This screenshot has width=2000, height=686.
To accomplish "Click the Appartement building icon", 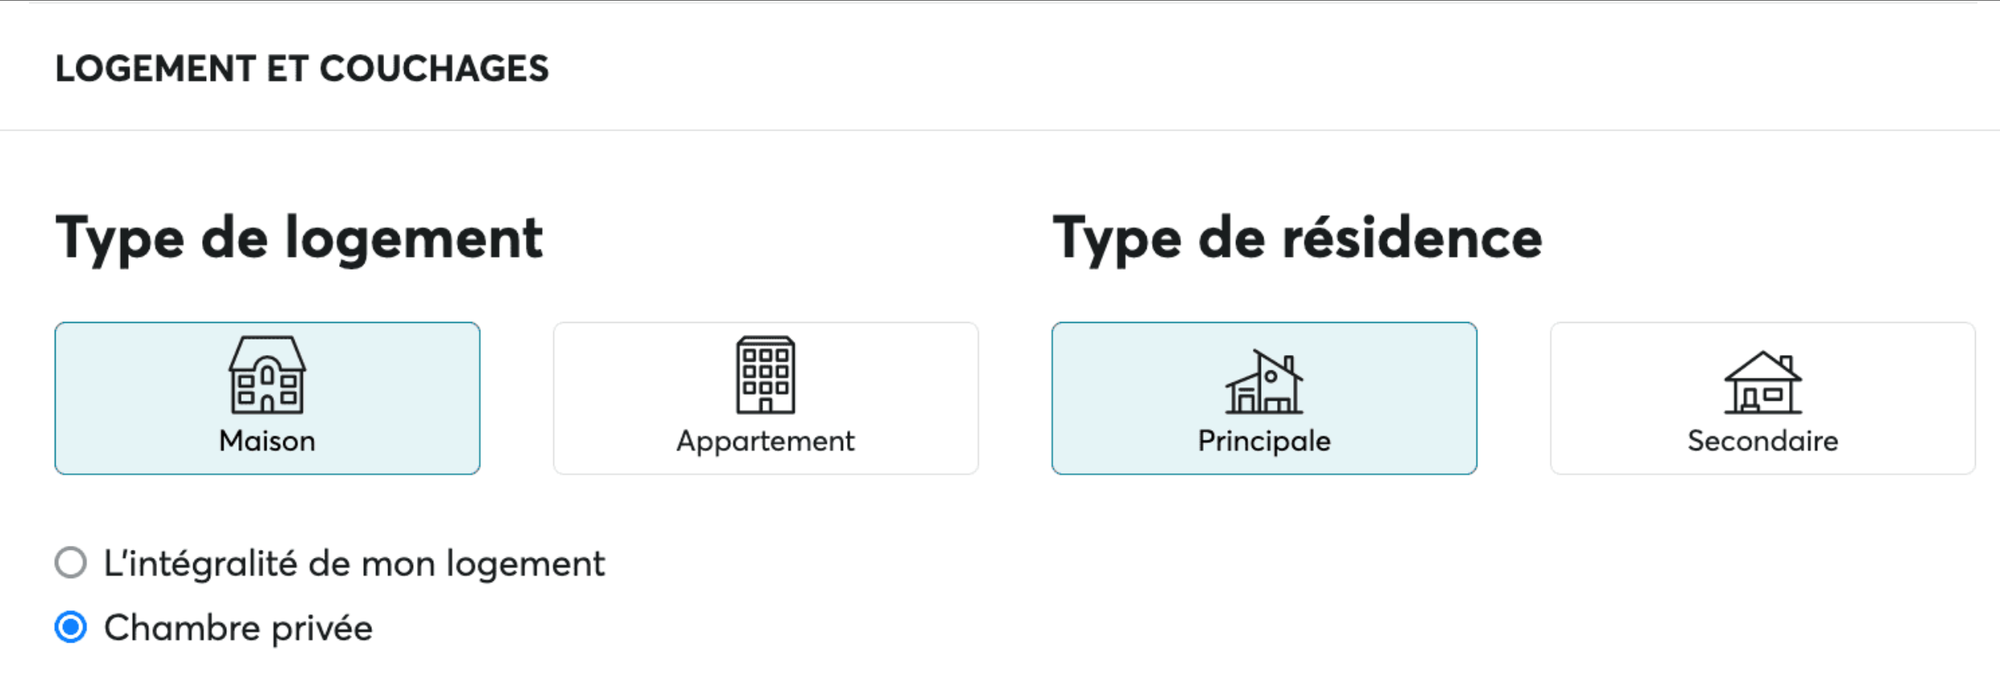I will tap(765, 375).
